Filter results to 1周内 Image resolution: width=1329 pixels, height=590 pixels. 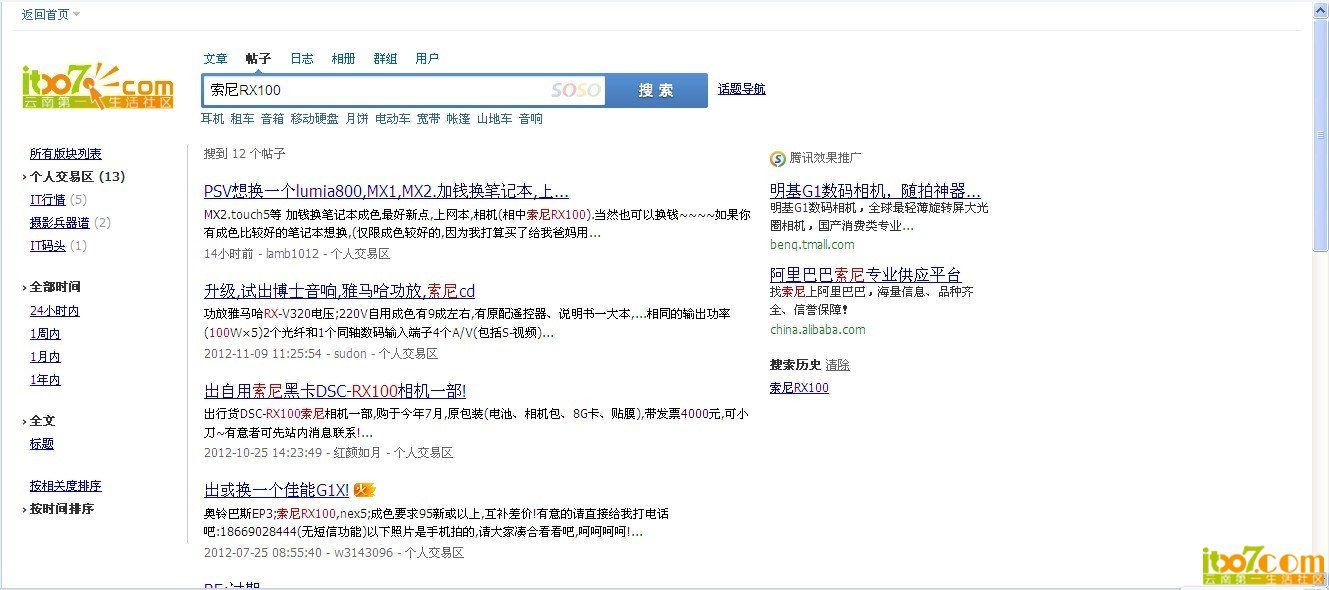(44, 335)
